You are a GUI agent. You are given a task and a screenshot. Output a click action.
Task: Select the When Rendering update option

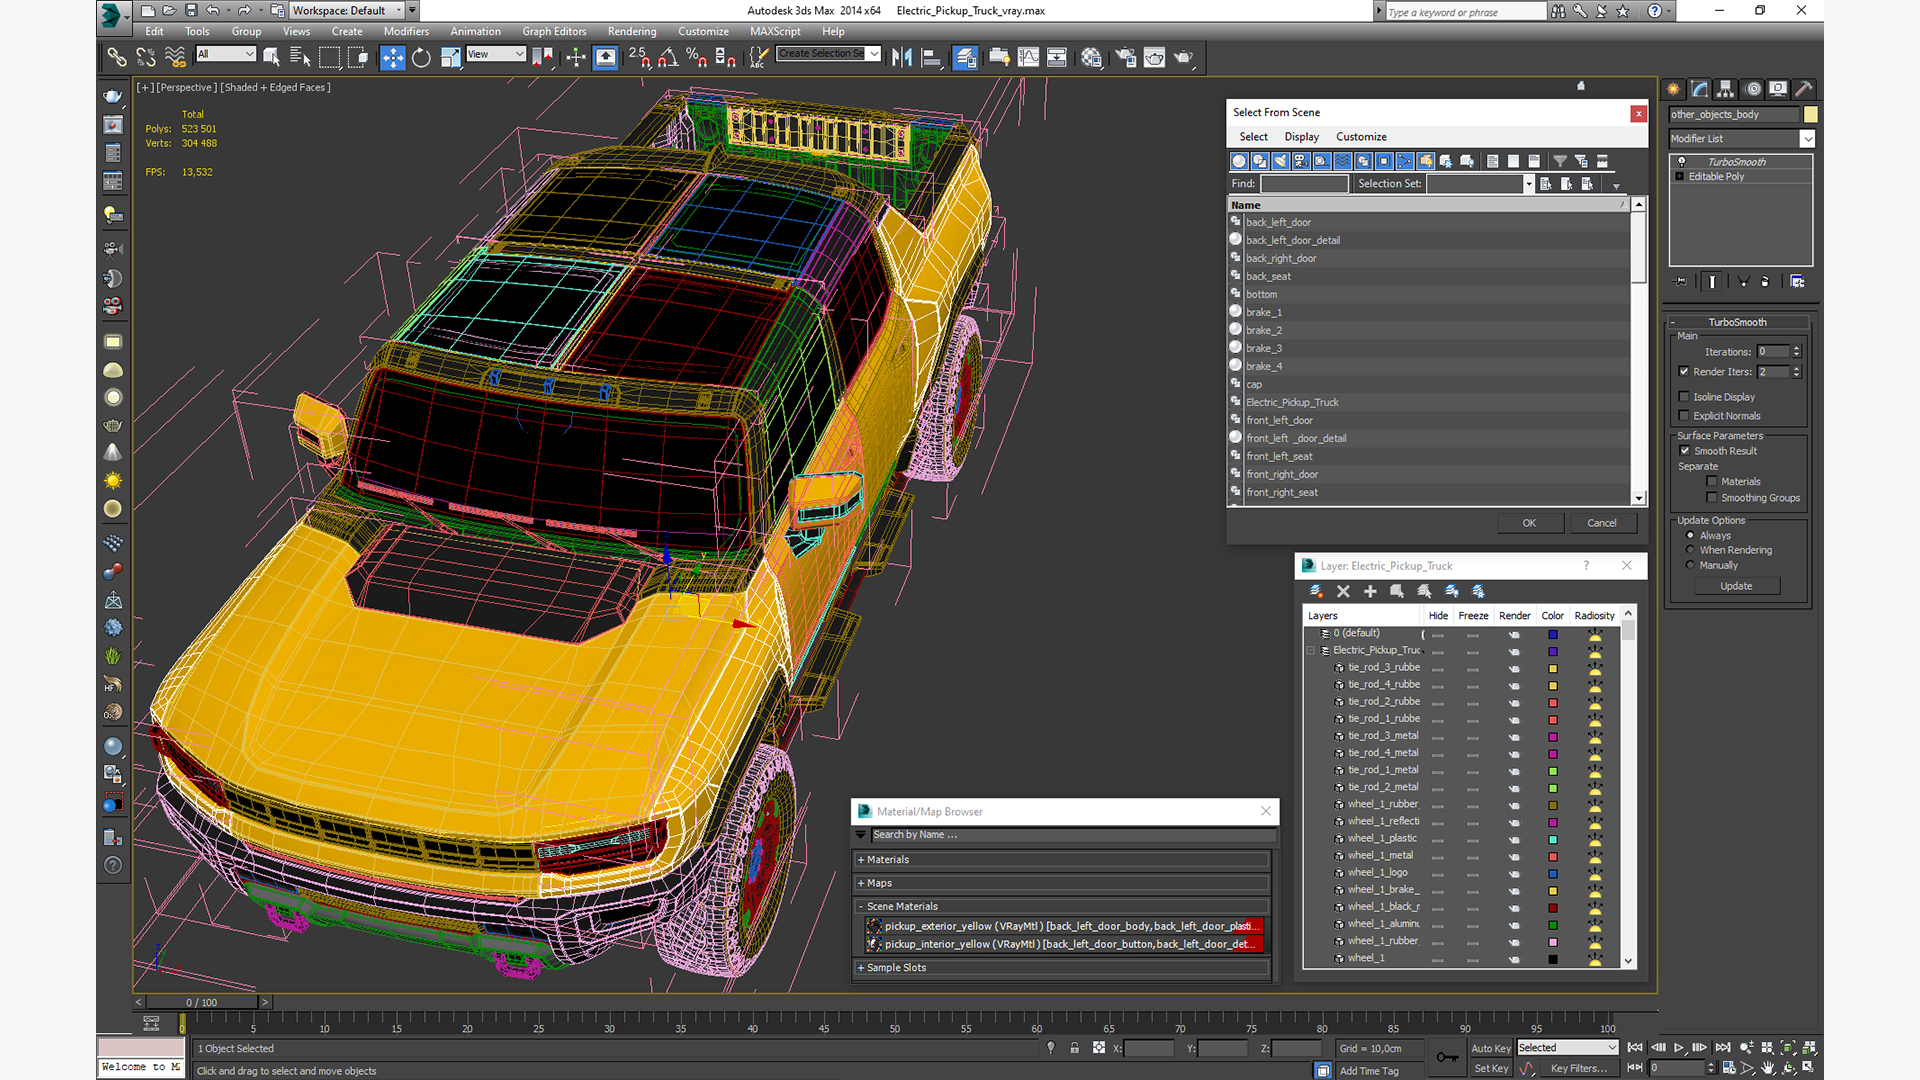pyautogui.click(x=1691, y=550)
